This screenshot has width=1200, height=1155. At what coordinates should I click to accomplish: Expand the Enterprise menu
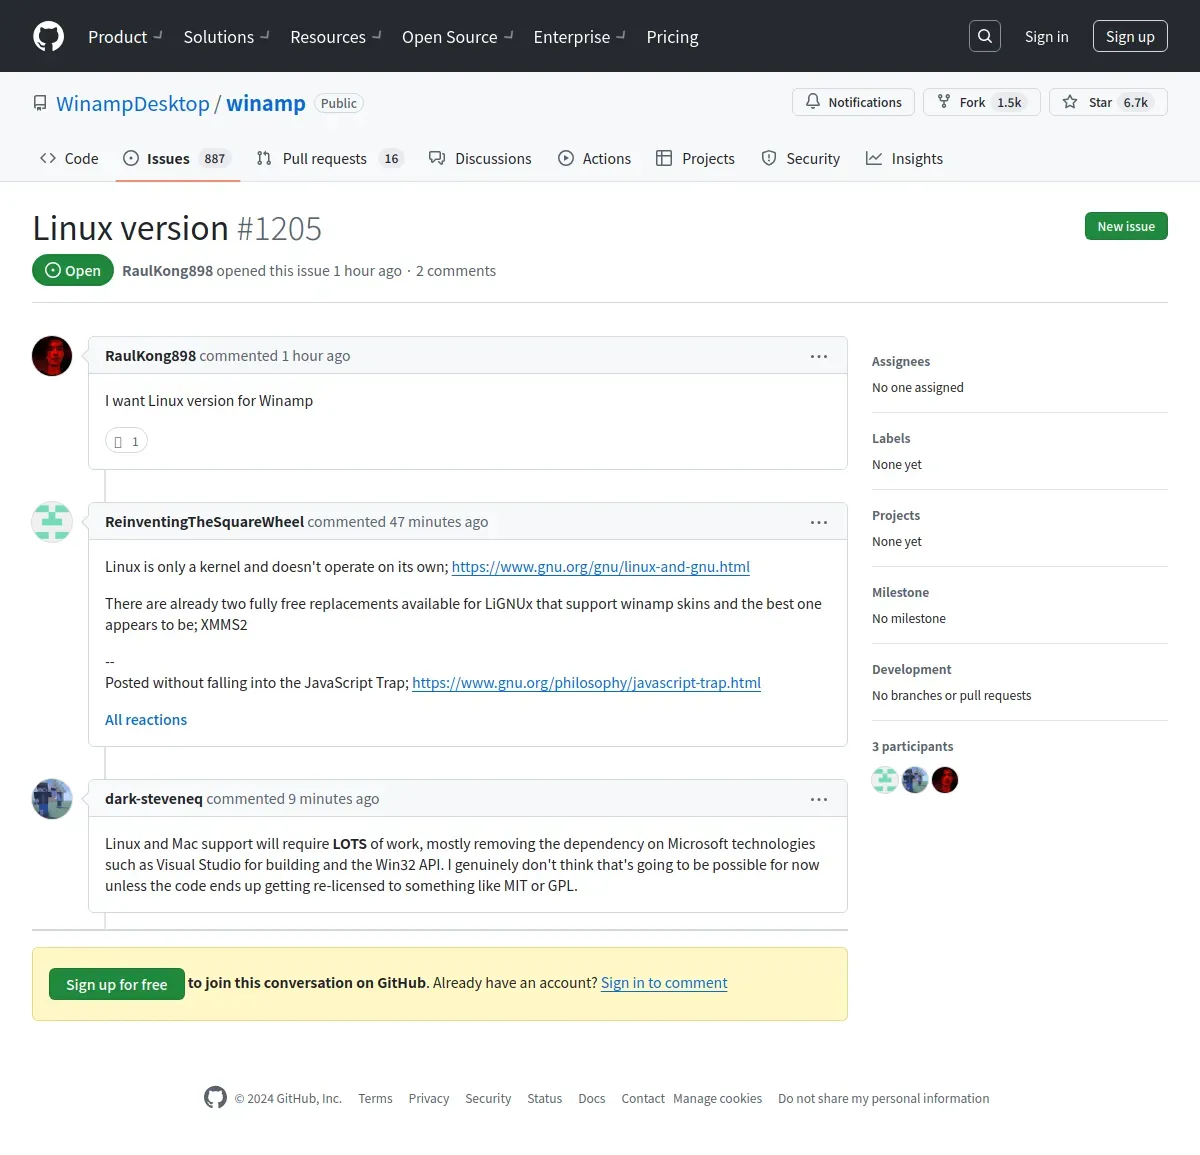click(x=580, y=37)
